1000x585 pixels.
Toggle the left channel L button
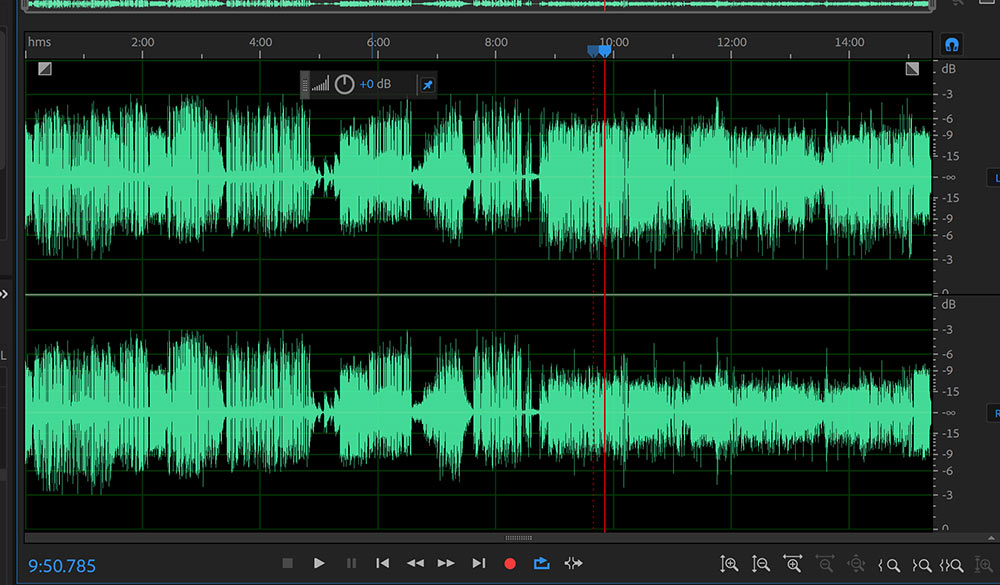[x=995, y=178]
